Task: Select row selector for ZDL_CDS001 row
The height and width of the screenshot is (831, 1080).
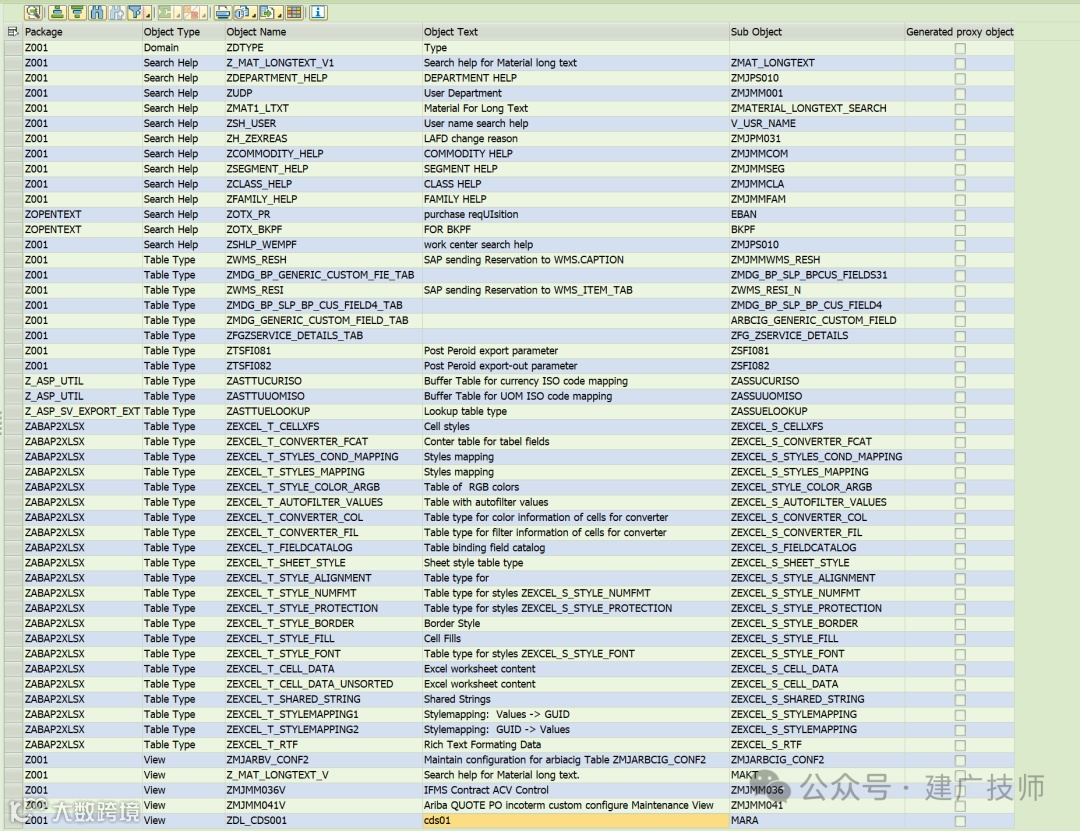Action: (x=13, y=820)
